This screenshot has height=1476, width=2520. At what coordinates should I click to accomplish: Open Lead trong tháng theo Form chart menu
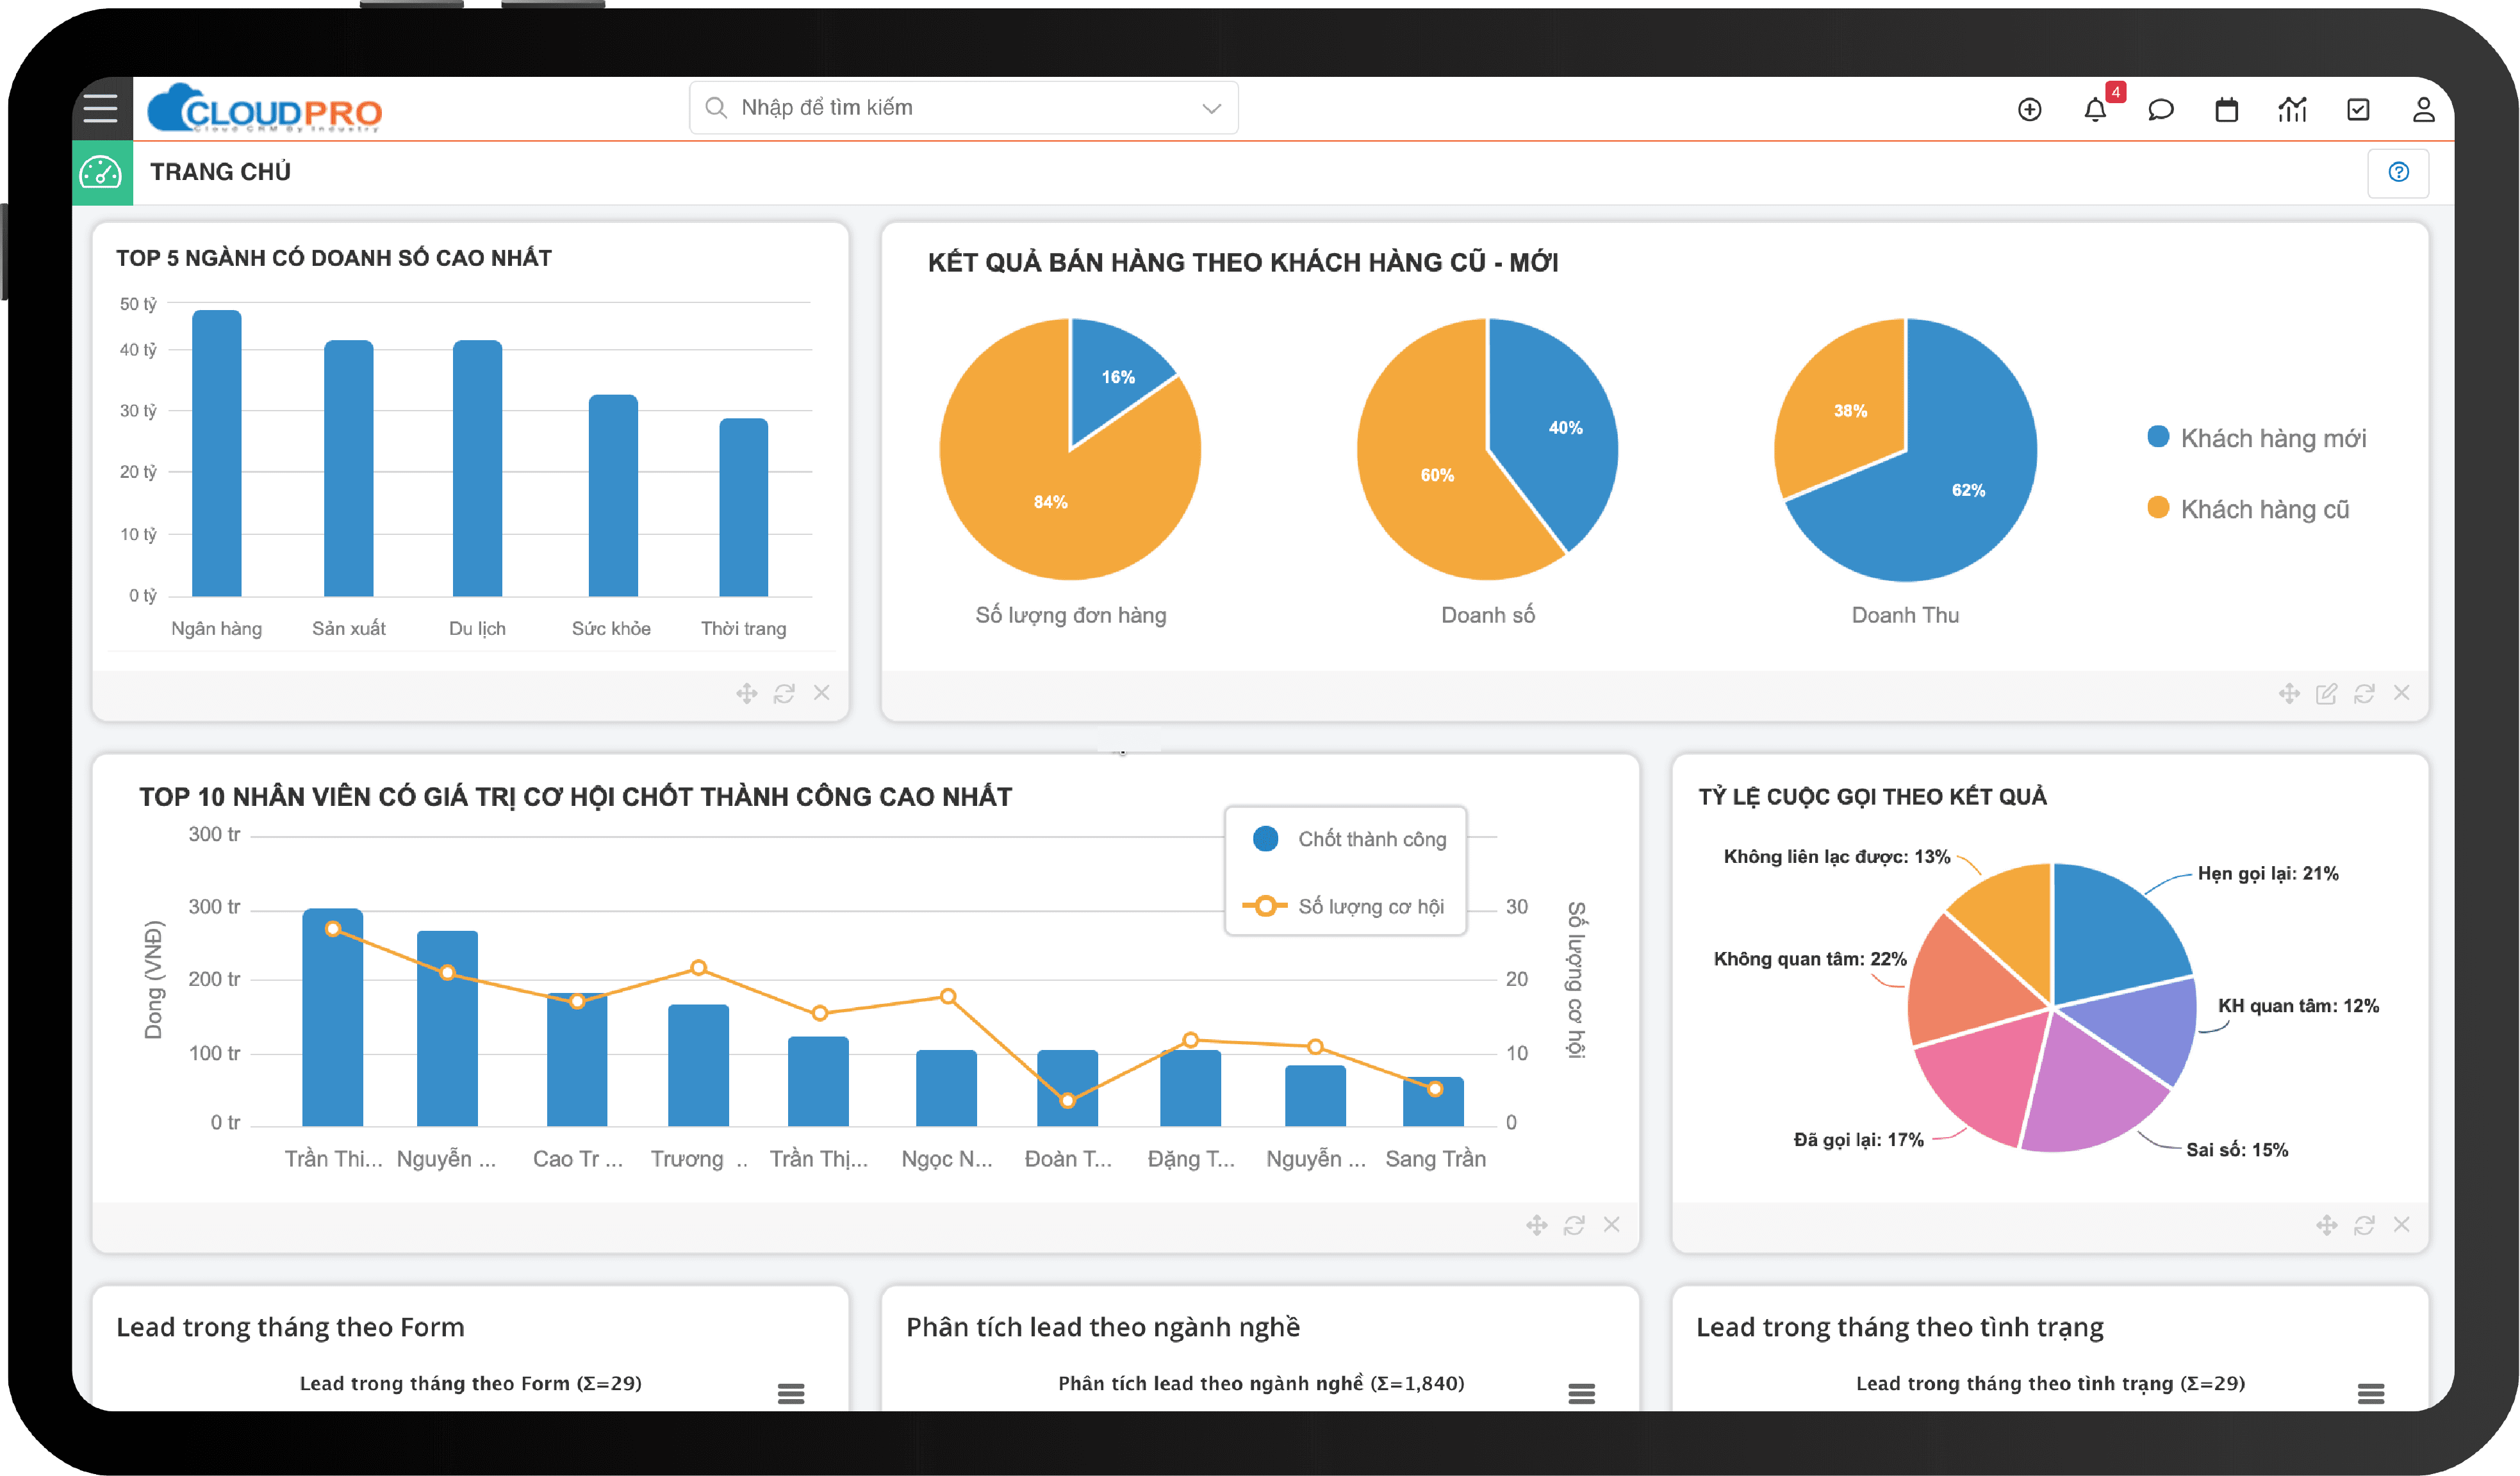coord(791,1393)
